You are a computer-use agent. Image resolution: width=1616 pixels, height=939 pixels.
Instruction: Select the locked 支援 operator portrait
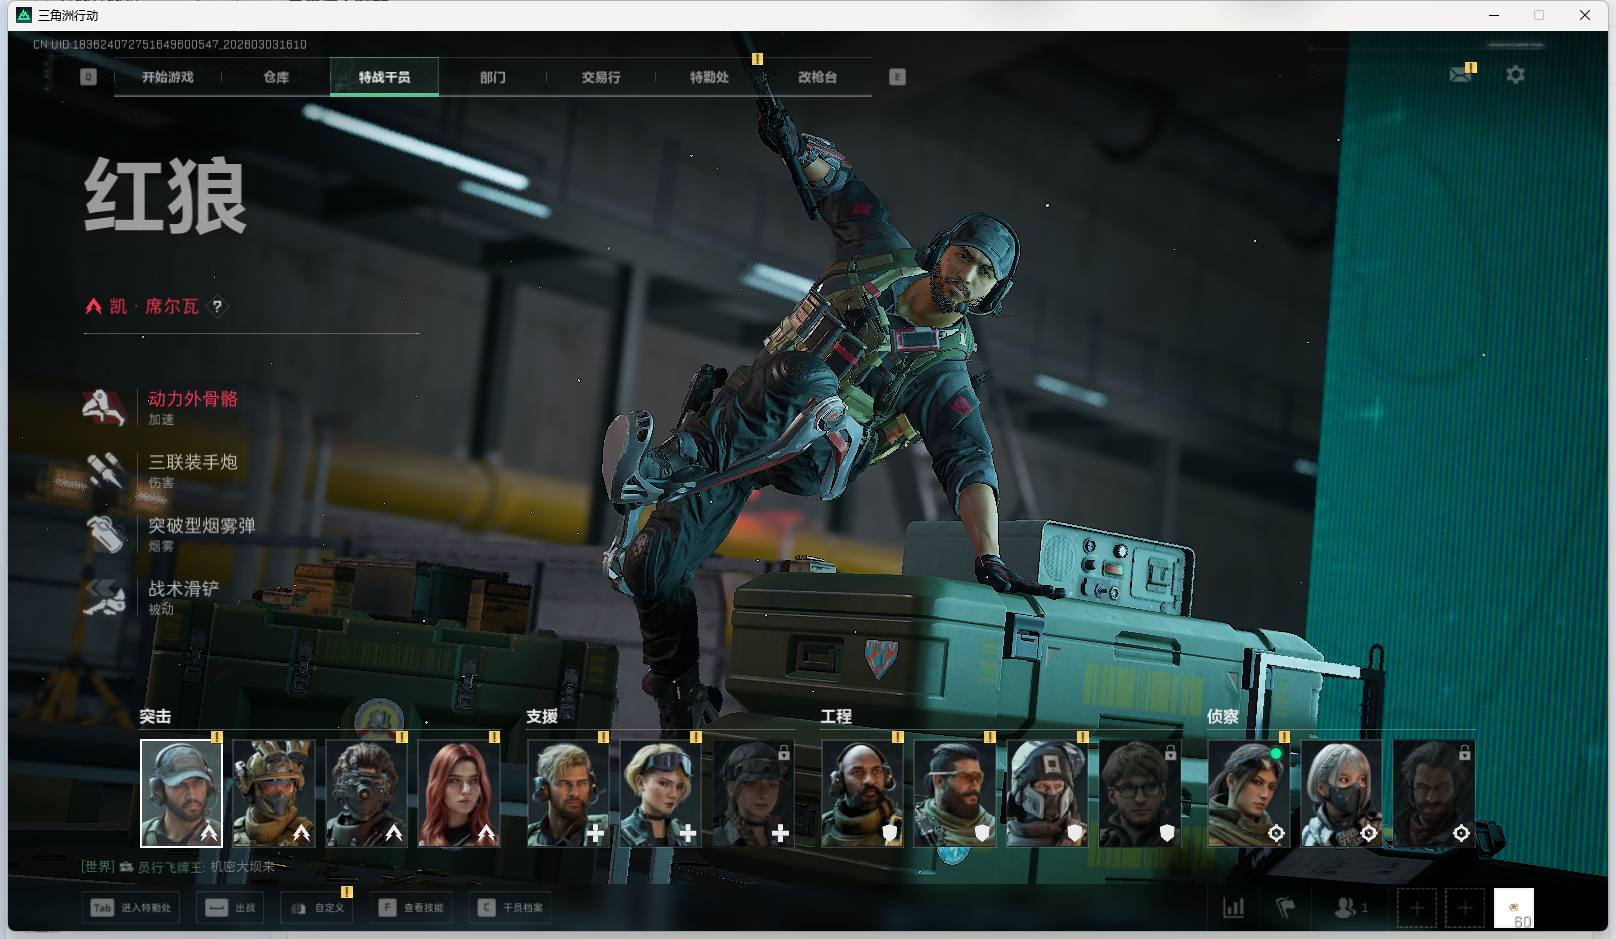click(753, 794)
